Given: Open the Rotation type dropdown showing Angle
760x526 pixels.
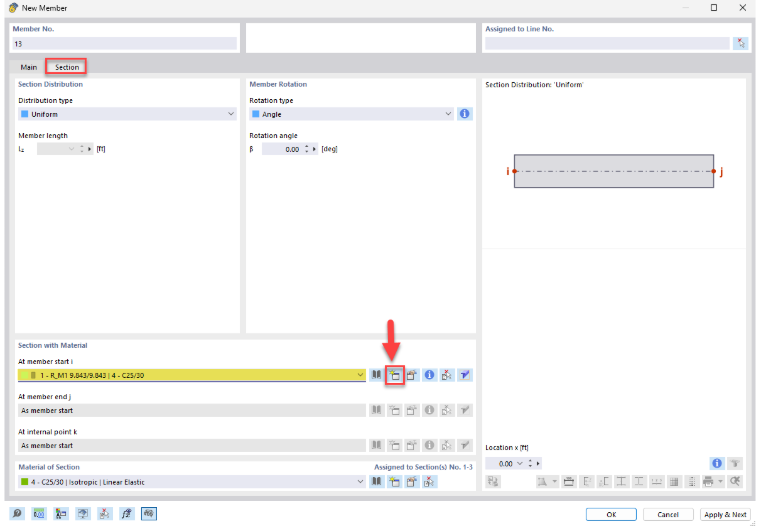Looking at the screenshot, I should (352, 114).
